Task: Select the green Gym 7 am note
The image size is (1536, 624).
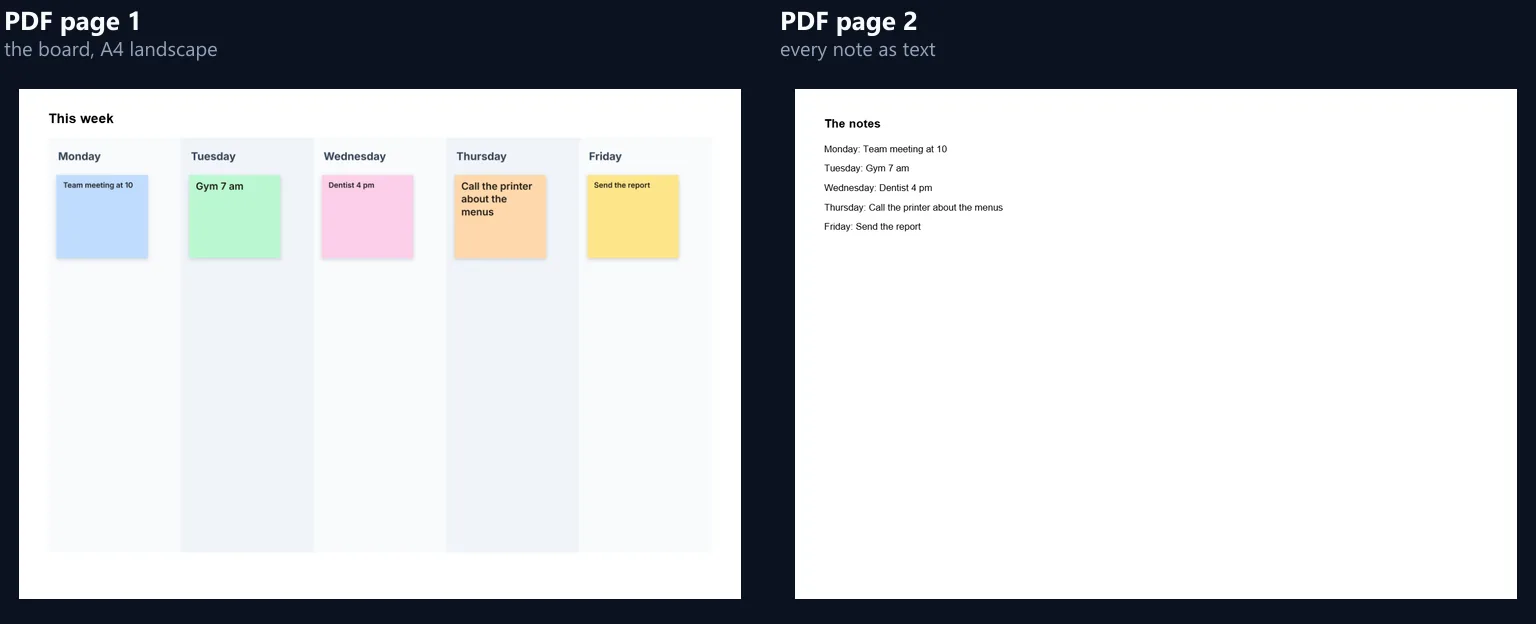Action: click(x=235, y=217)
